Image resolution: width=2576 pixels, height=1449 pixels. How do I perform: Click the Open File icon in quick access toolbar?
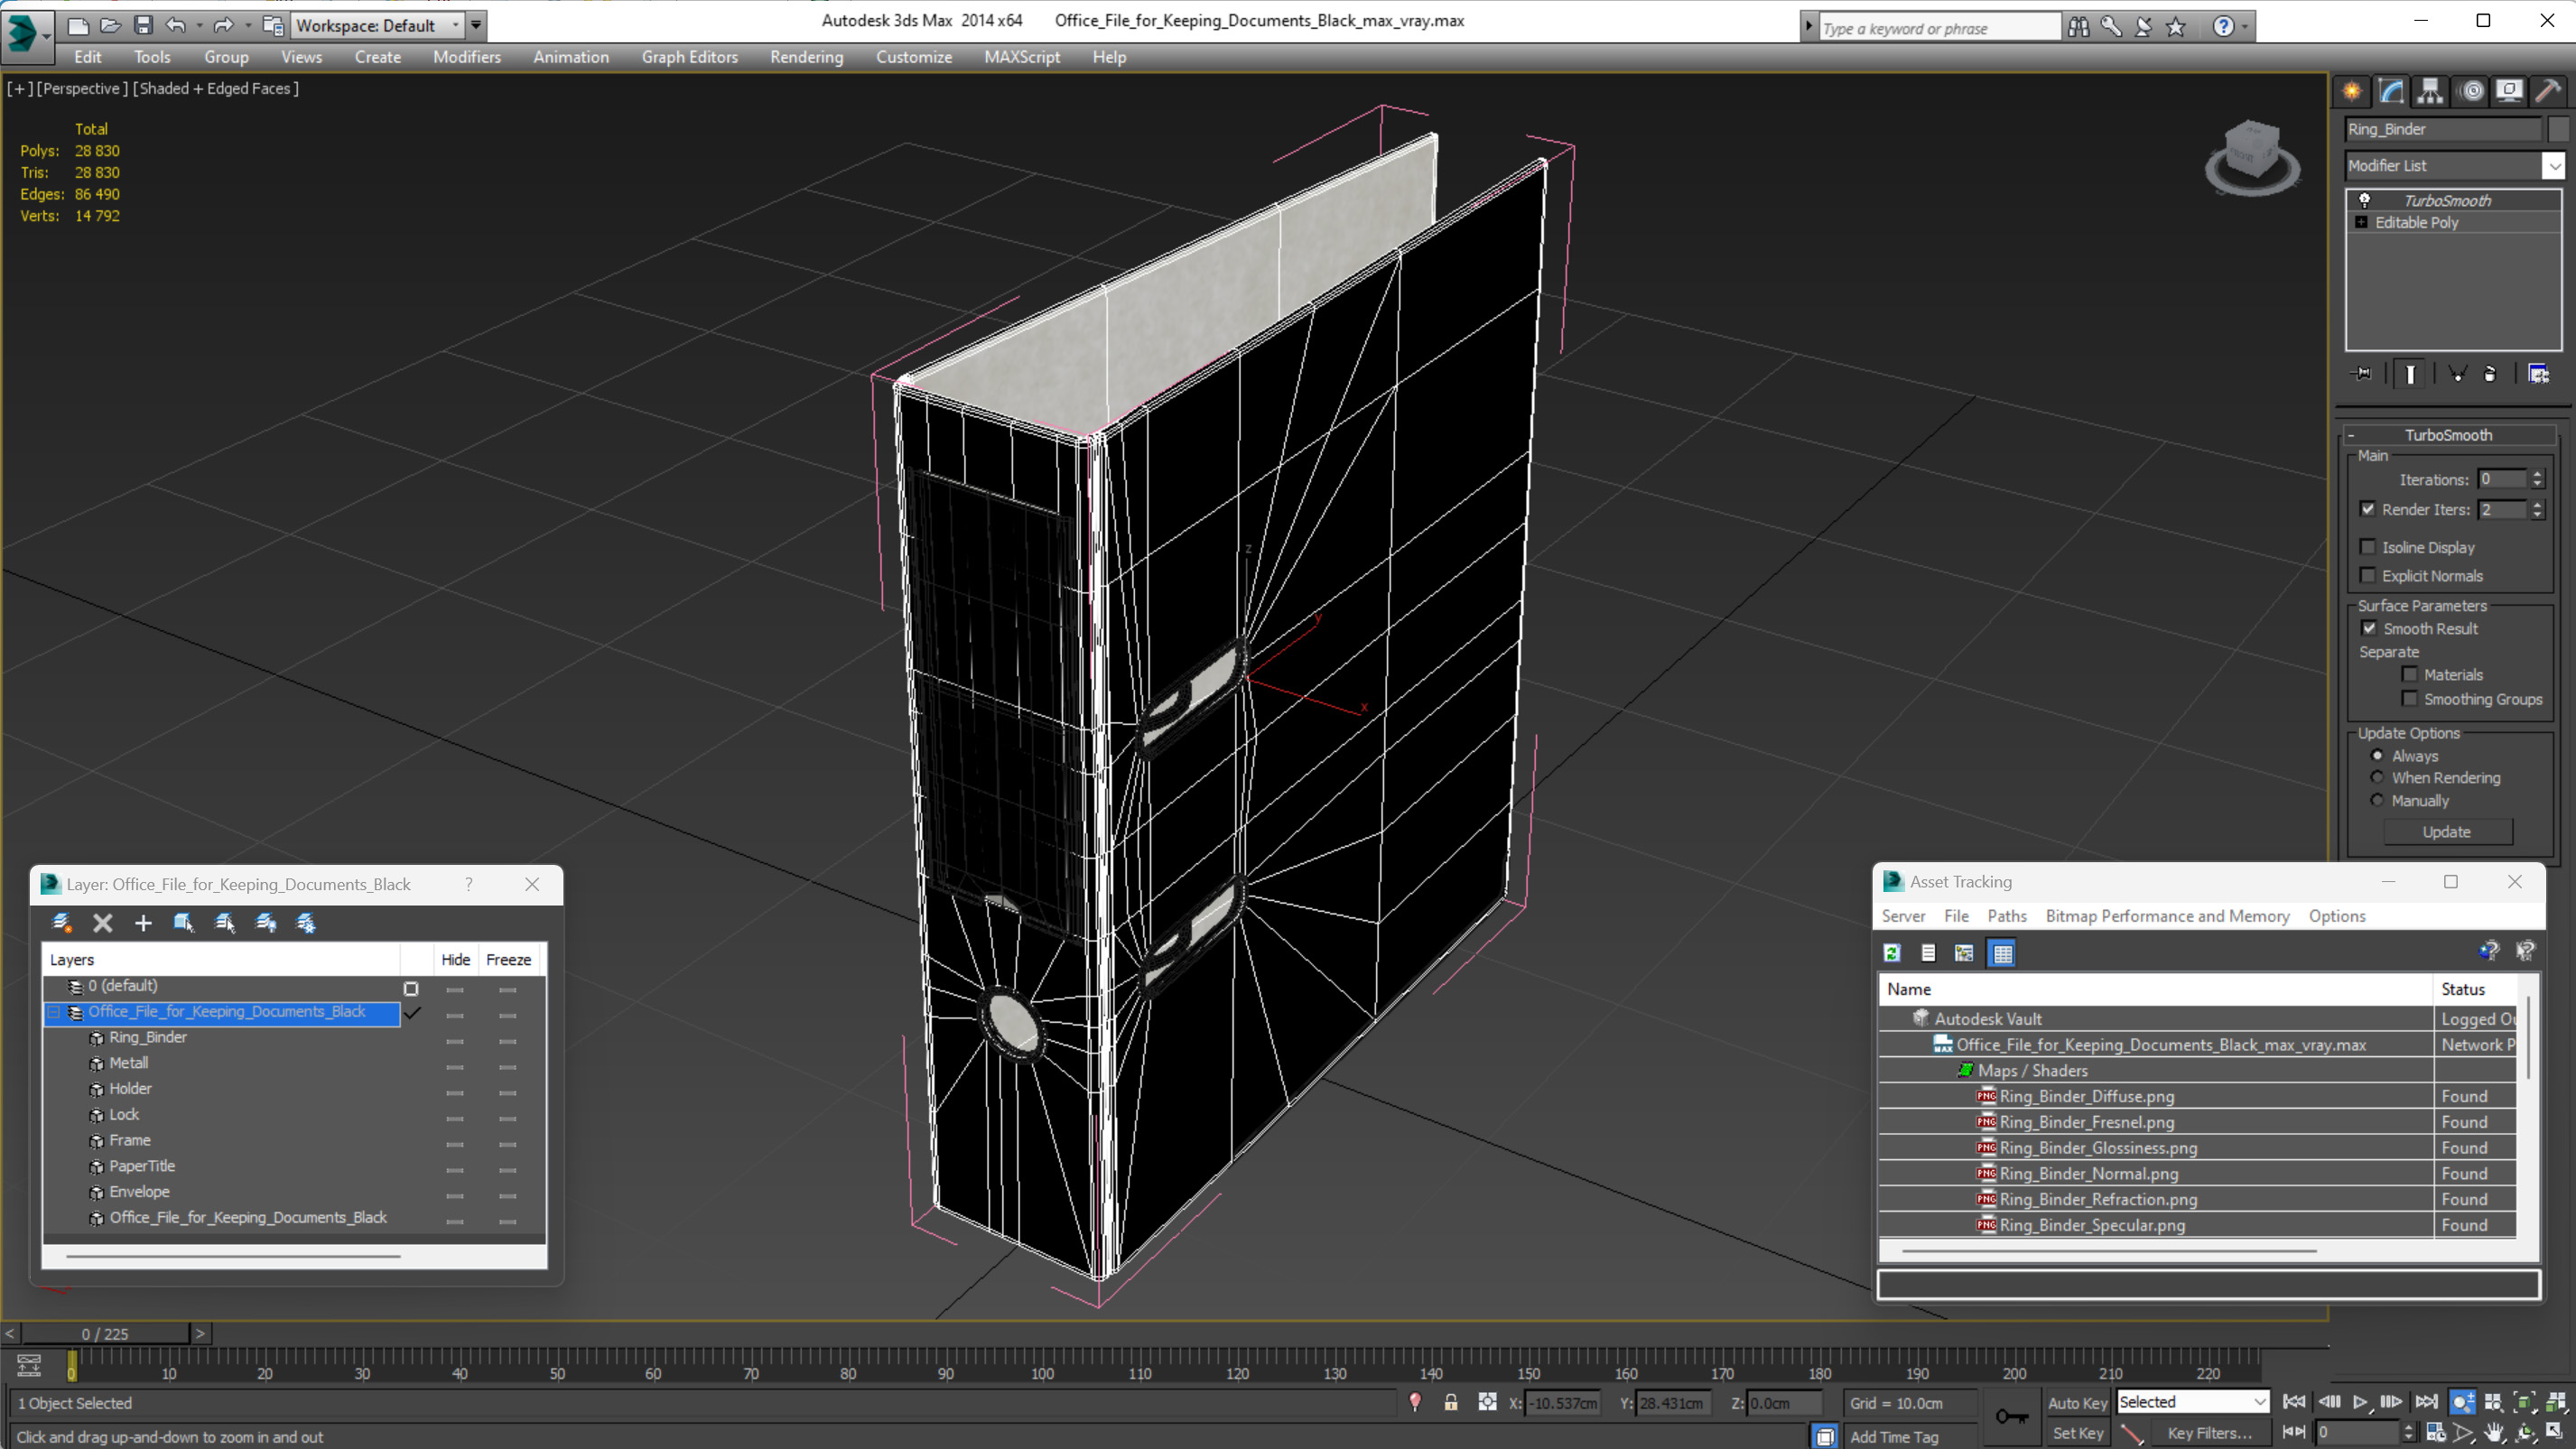coord(111,26)
